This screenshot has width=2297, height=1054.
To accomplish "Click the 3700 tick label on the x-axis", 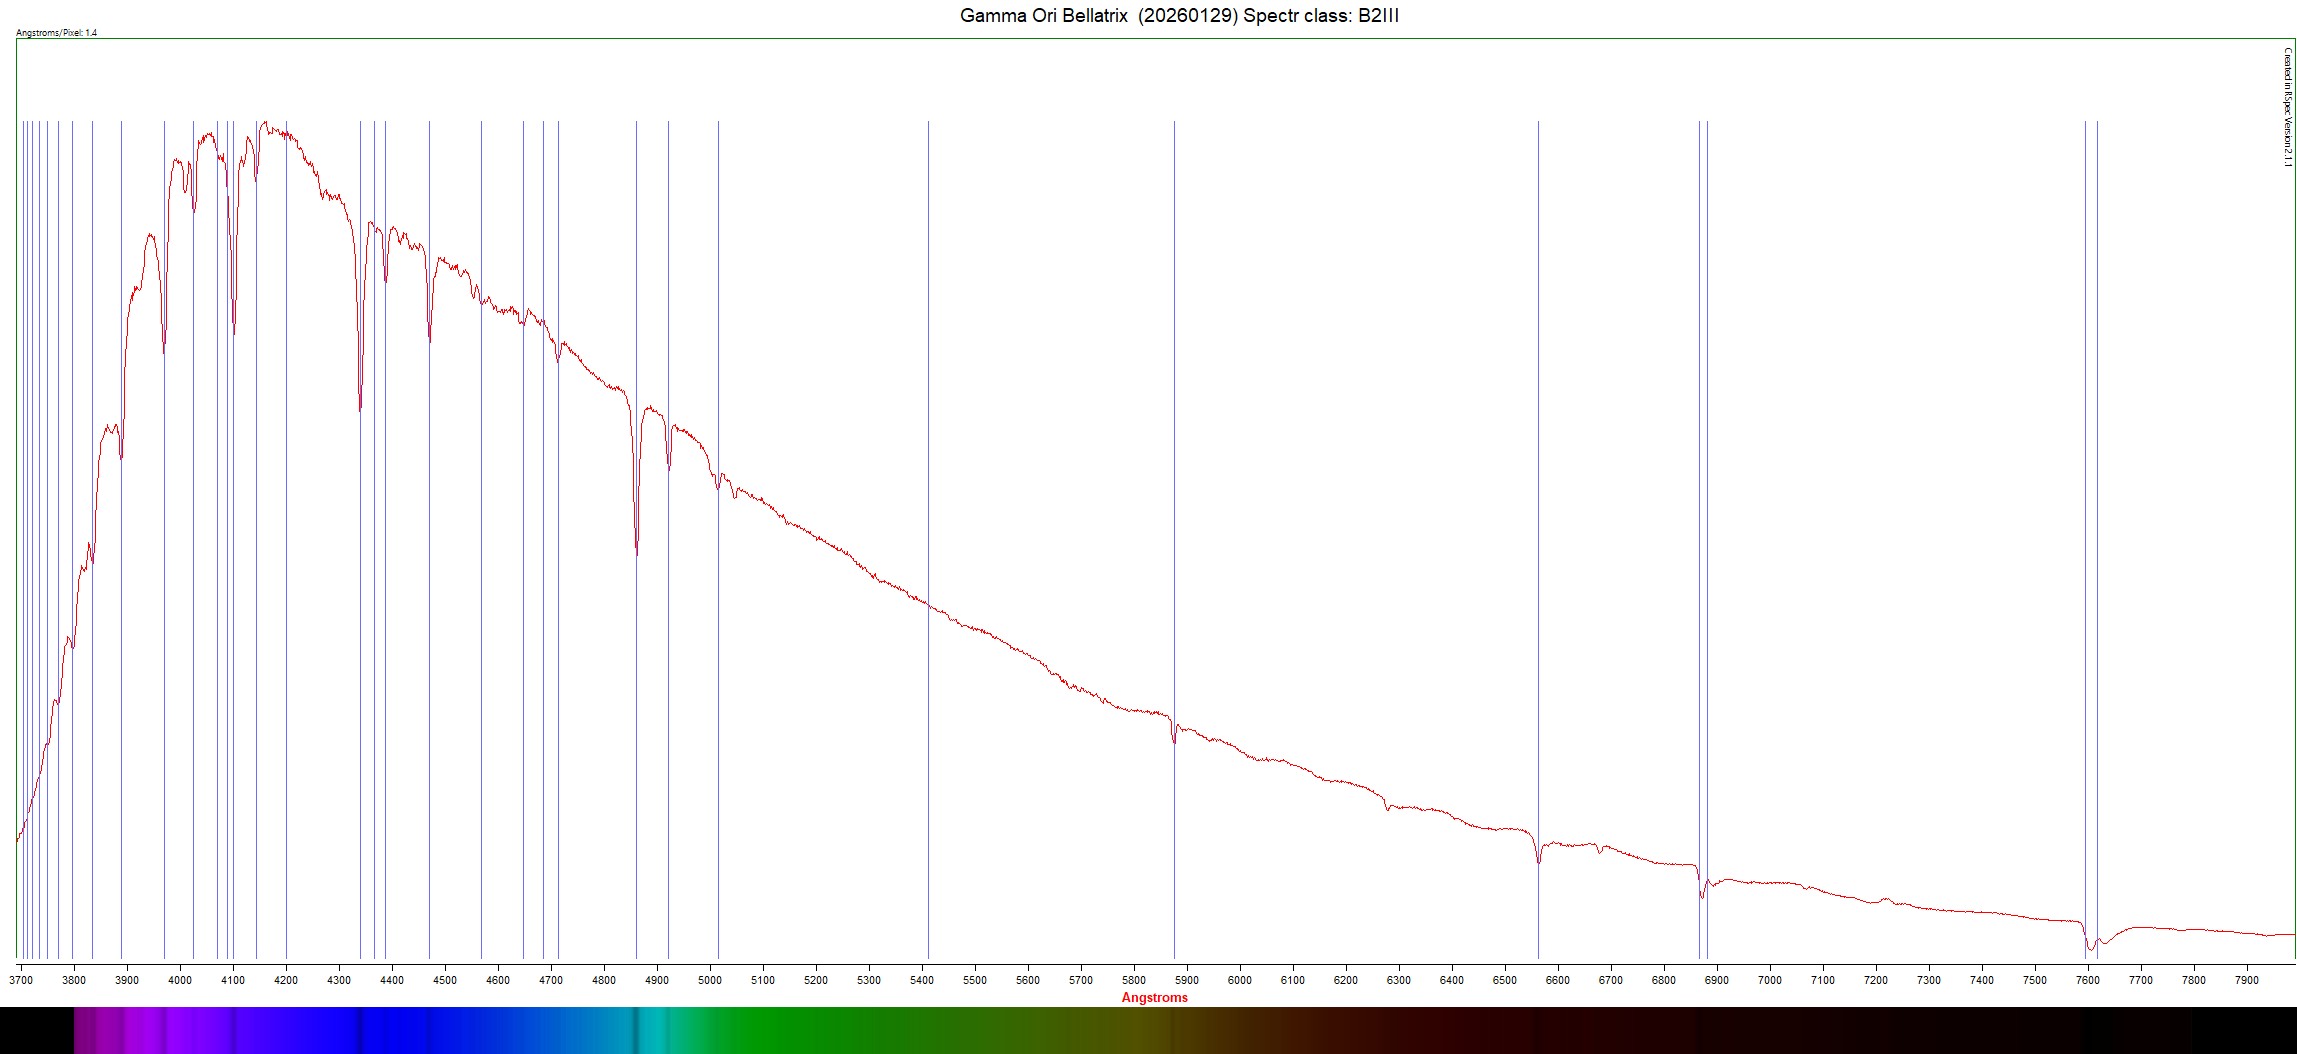I will (x=21, y=980).
